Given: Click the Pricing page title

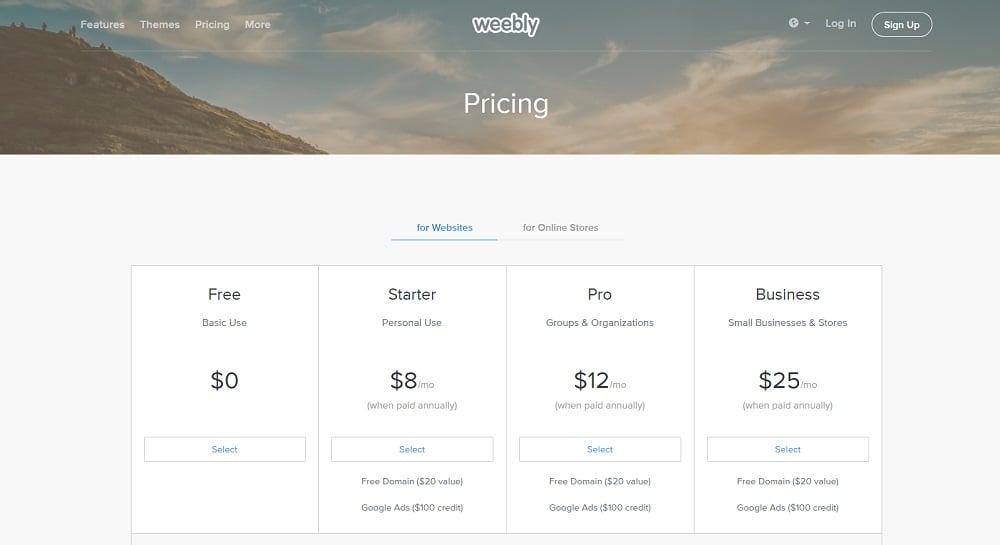Looking at the screenshot, I should [506, 104].
